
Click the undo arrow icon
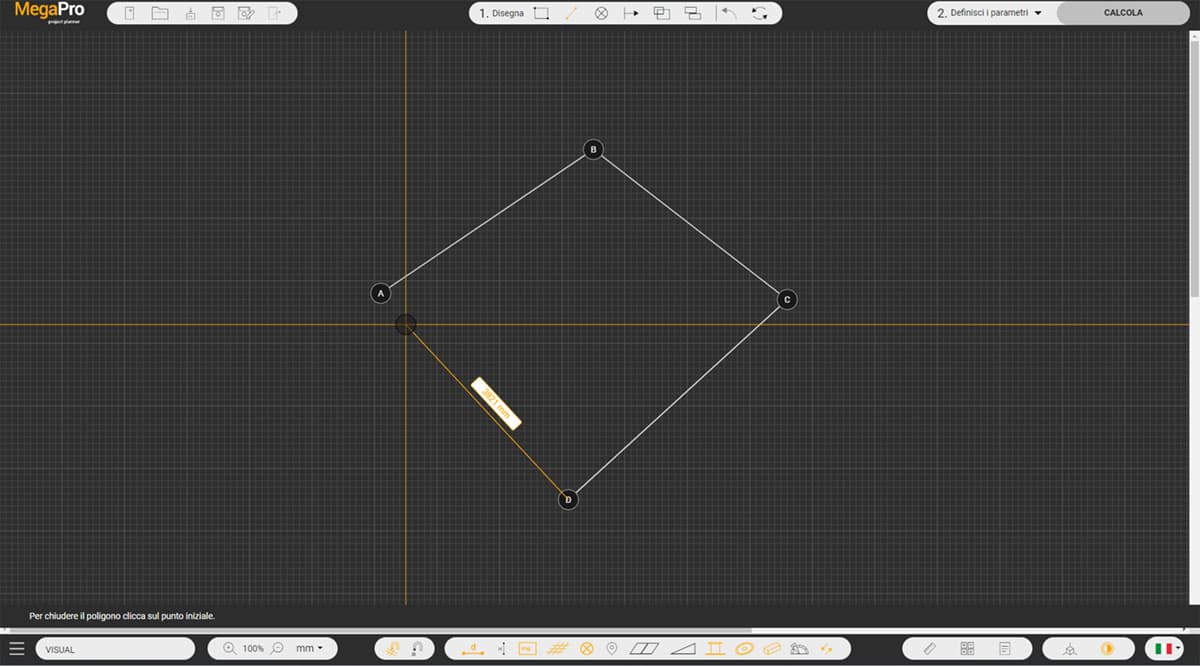(728, 14)
